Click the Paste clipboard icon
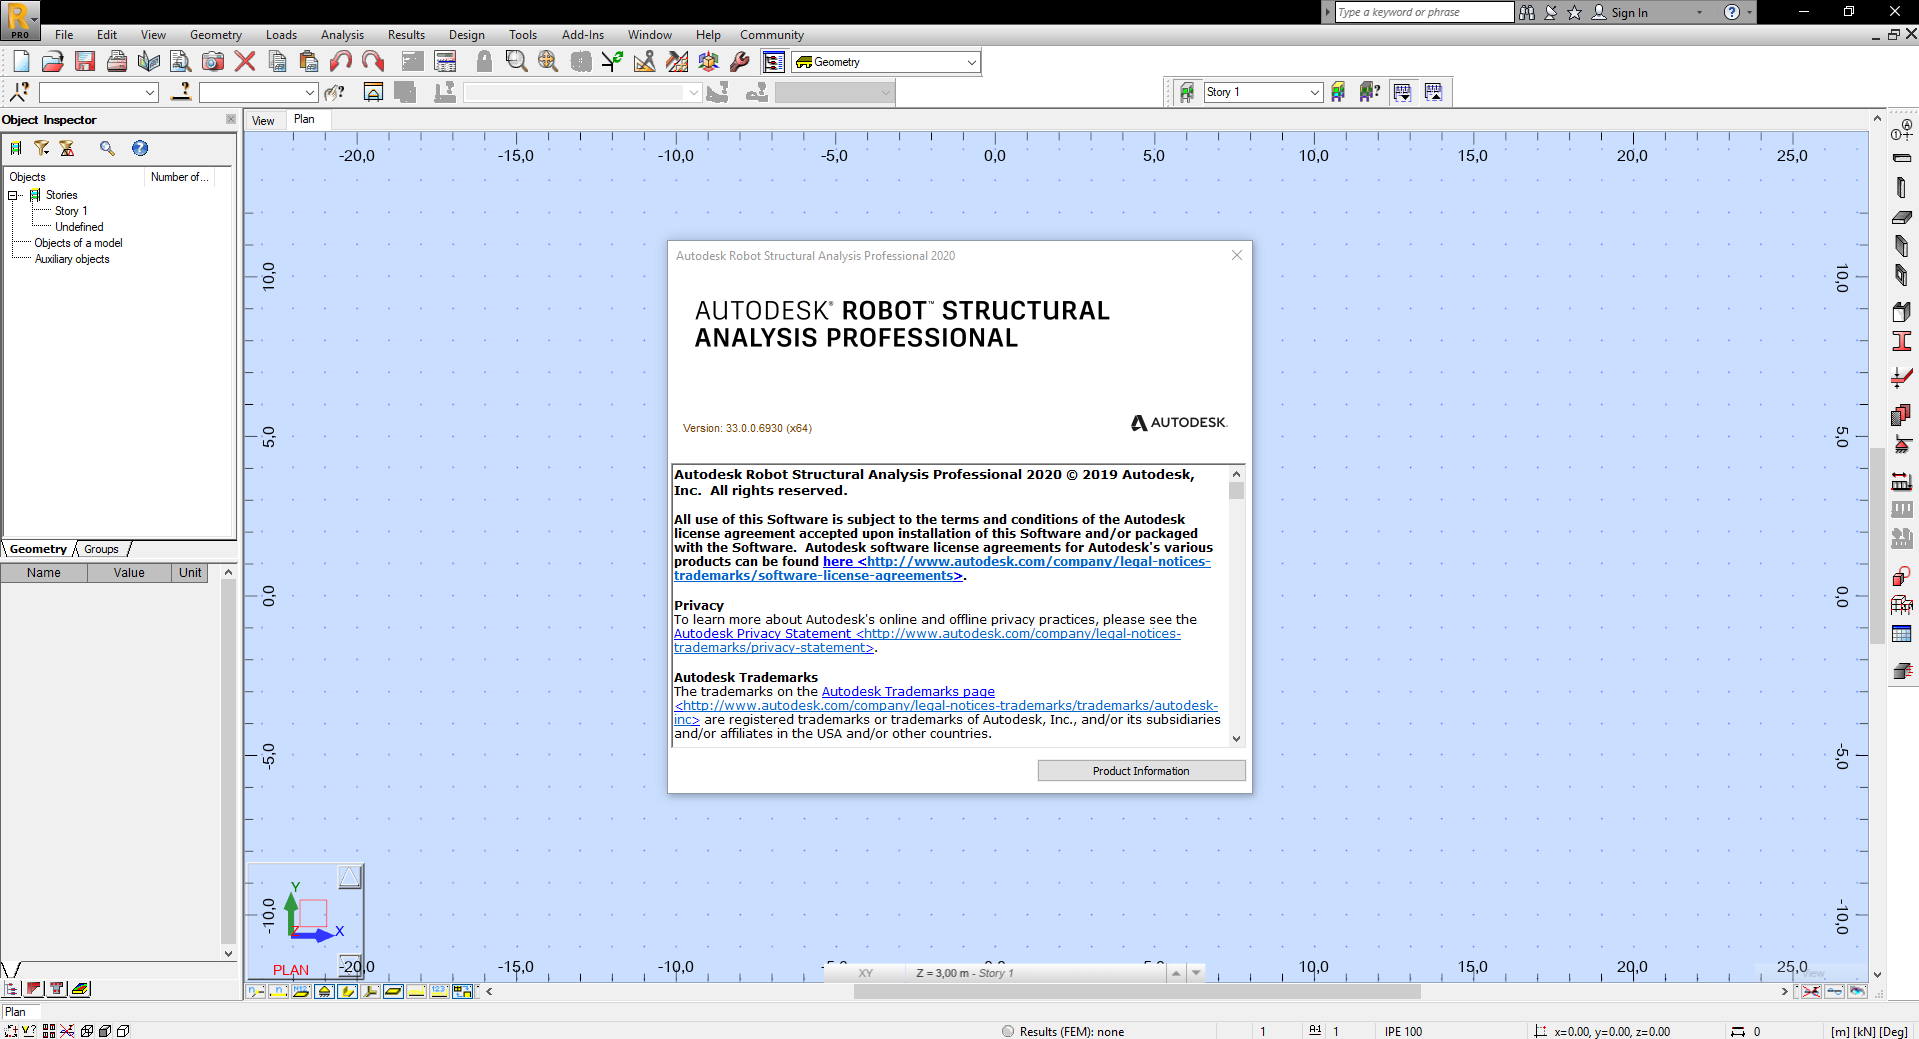The image size is (1919, 1039). [x=309, y=62]
